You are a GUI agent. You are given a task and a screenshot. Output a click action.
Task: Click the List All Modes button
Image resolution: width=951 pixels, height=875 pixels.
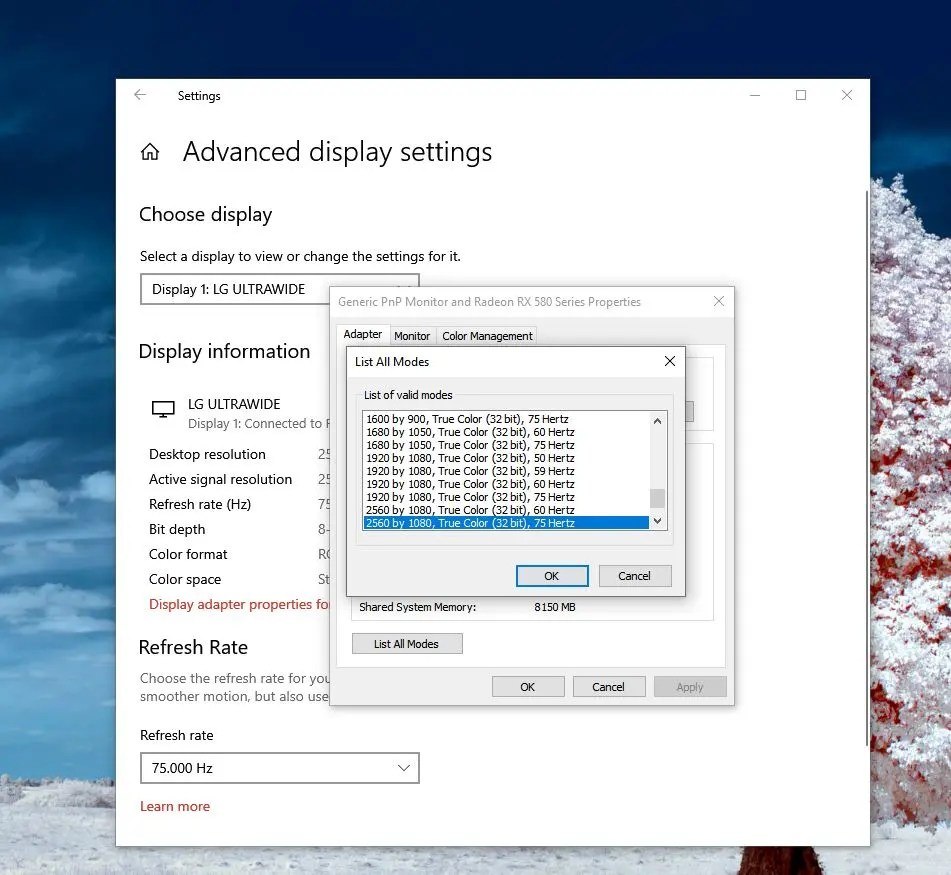coord(407,643)
